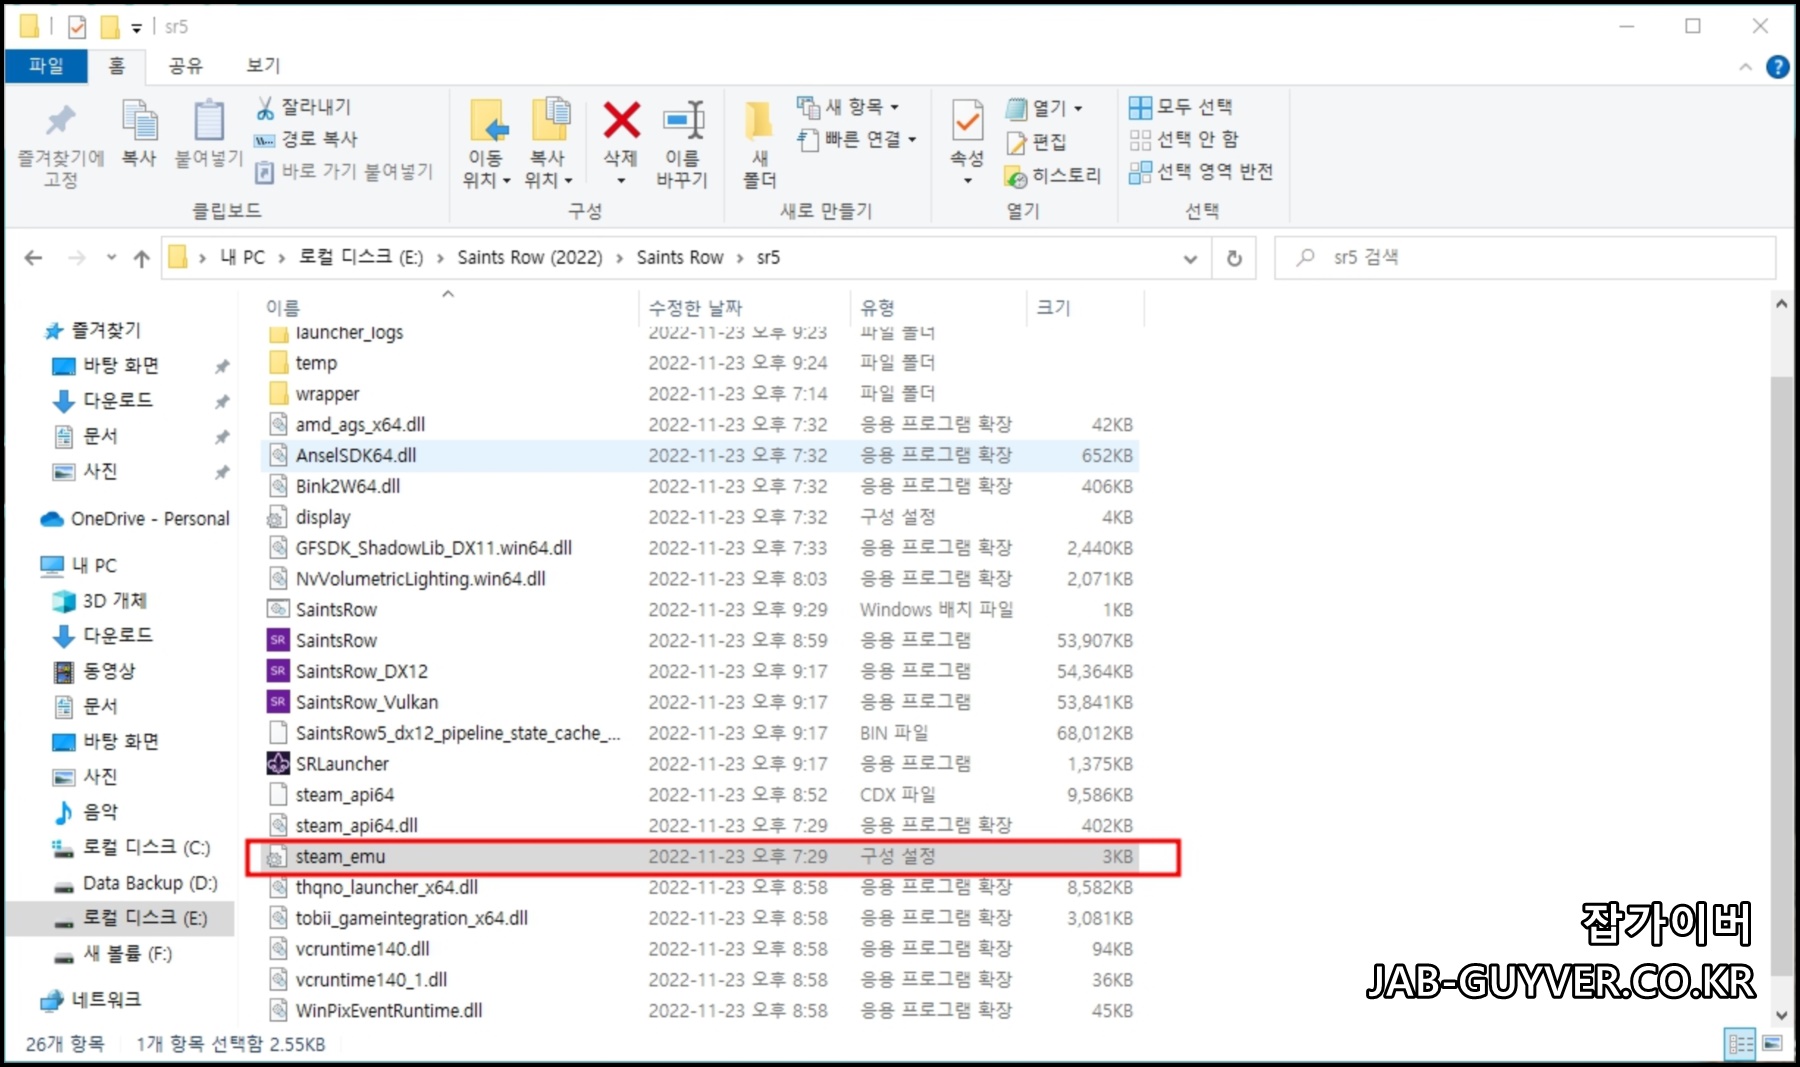
Task: Collapse the ribbon with the chevron
Action: coord(1745,67)
